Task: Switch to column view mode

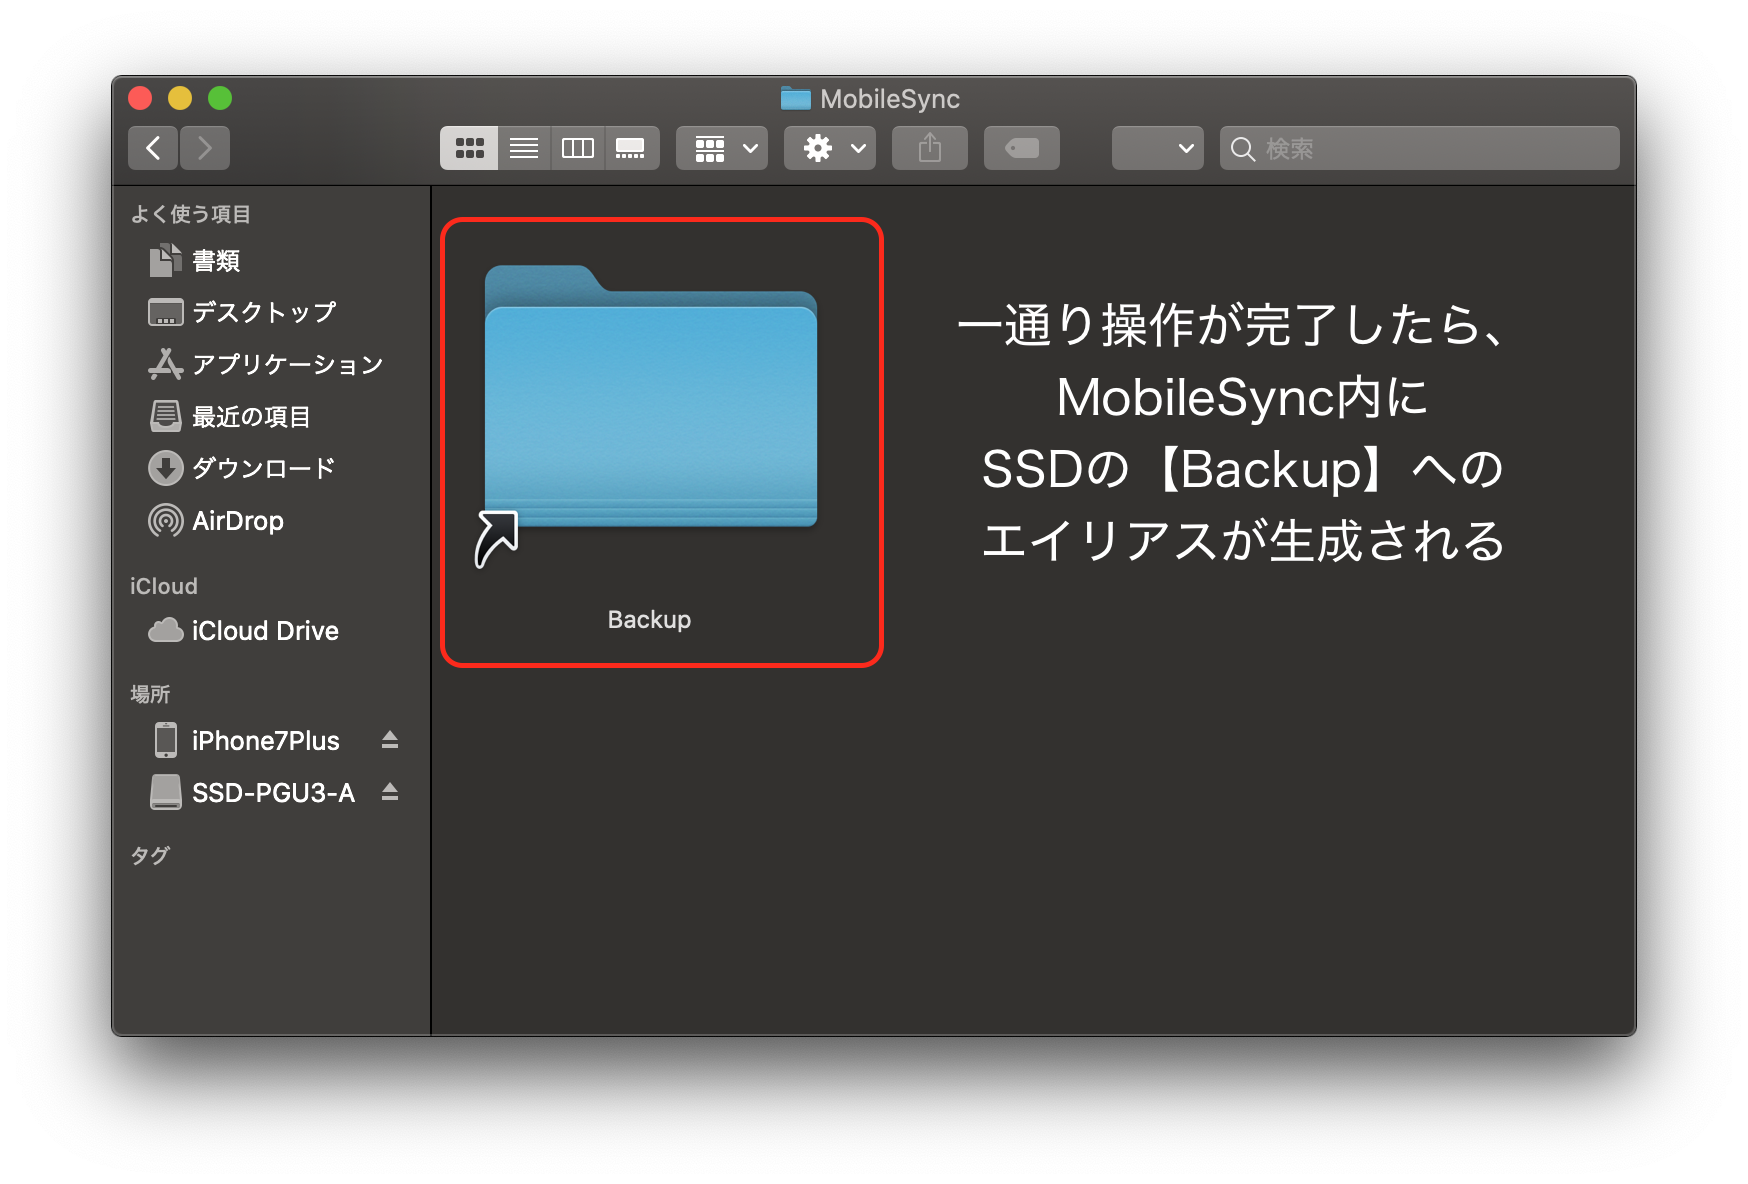Action: pos(578,148)
